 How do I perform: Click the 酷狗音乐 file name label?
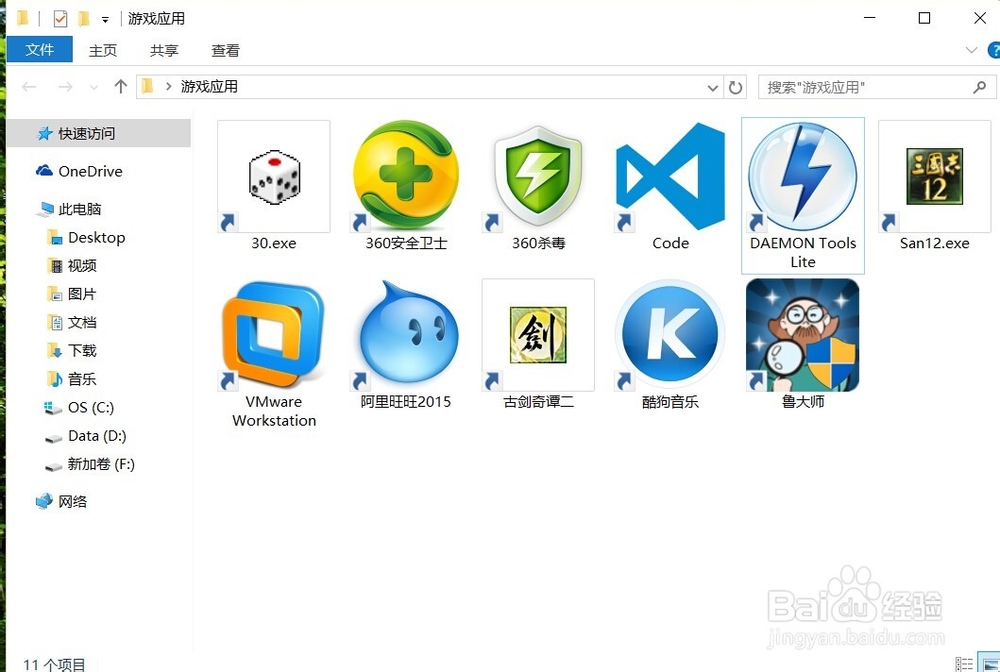[670, 402]
